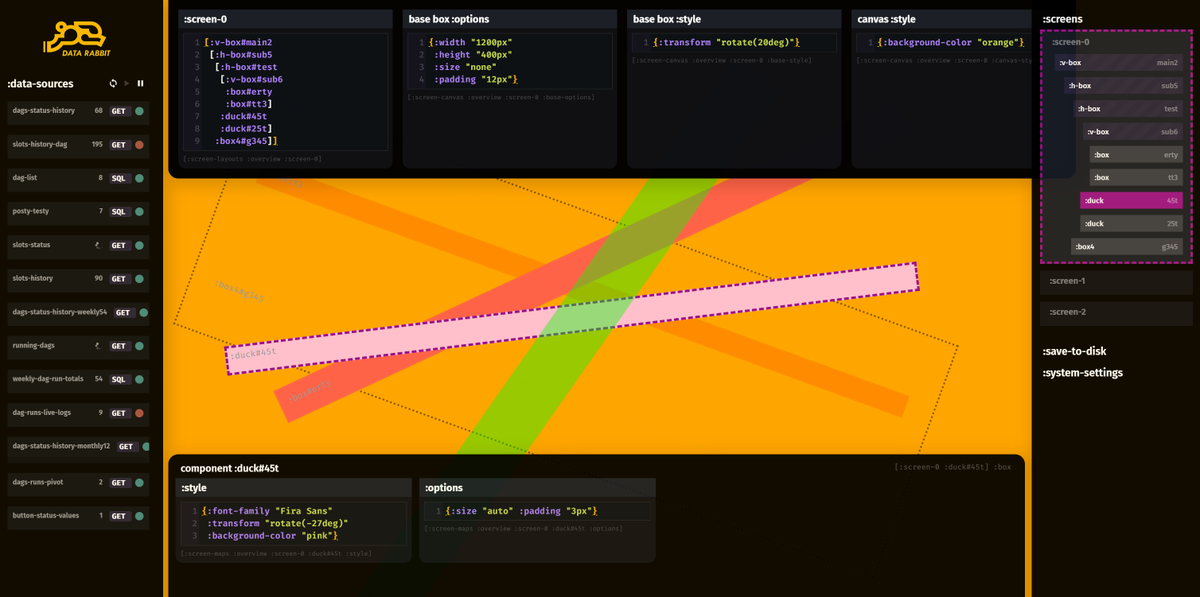Edit the component :options size and padding code

coord(537,511)
